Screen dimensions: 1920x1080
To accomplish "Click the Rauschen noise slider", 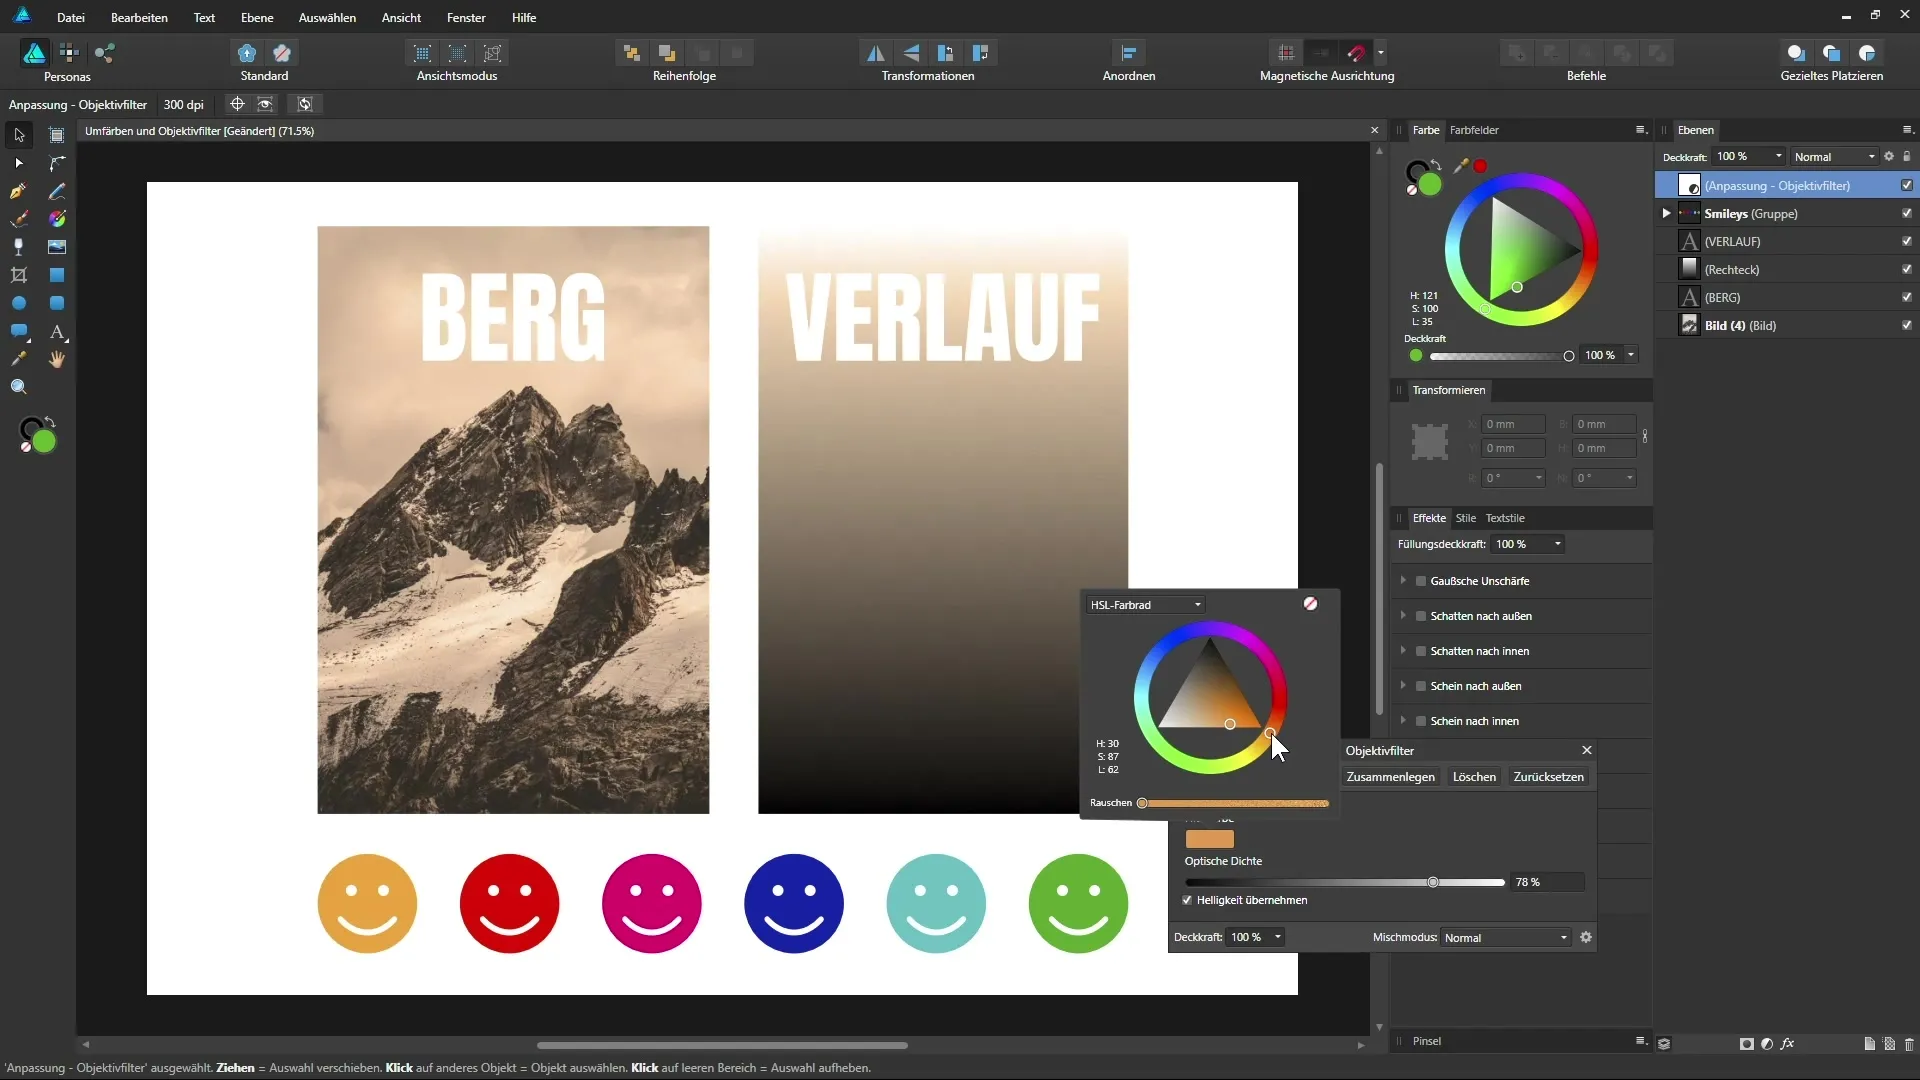I will pyautogui.click(x=1235, y=803).
